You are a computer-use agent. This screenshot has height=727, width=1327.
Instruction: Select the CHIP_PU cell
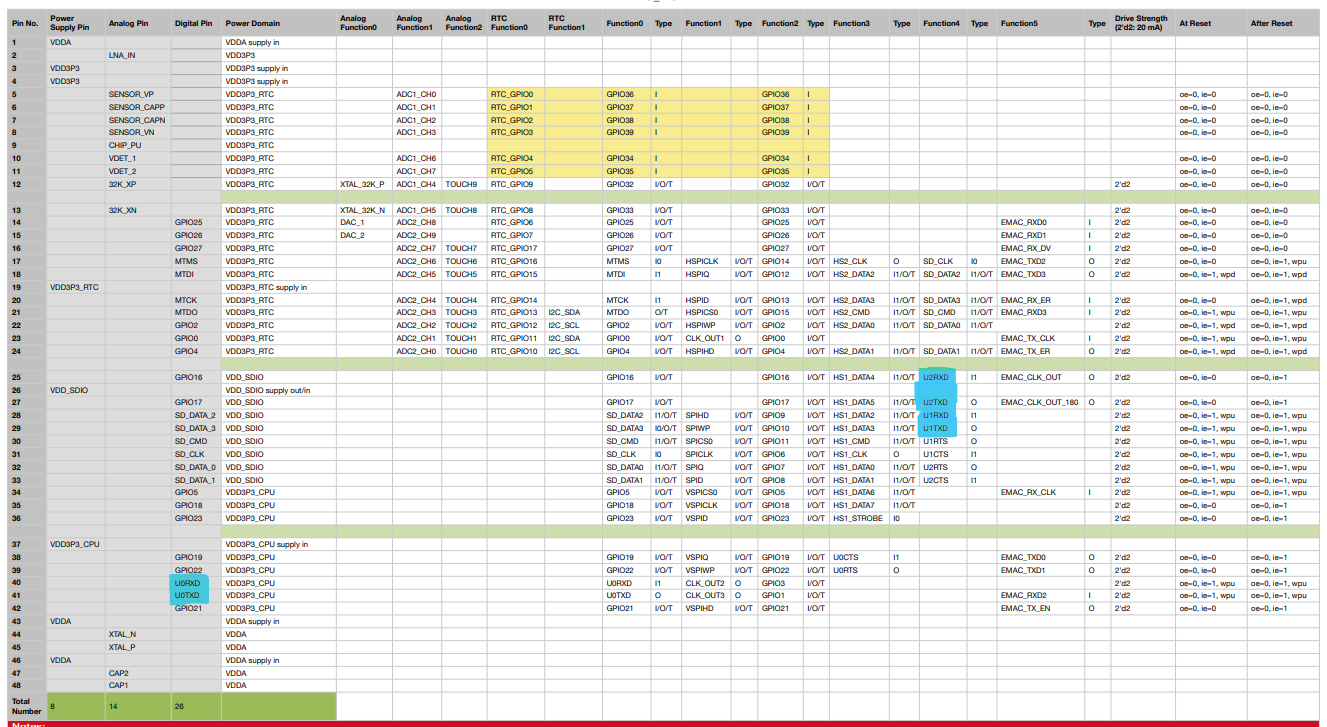click(138, 145)
